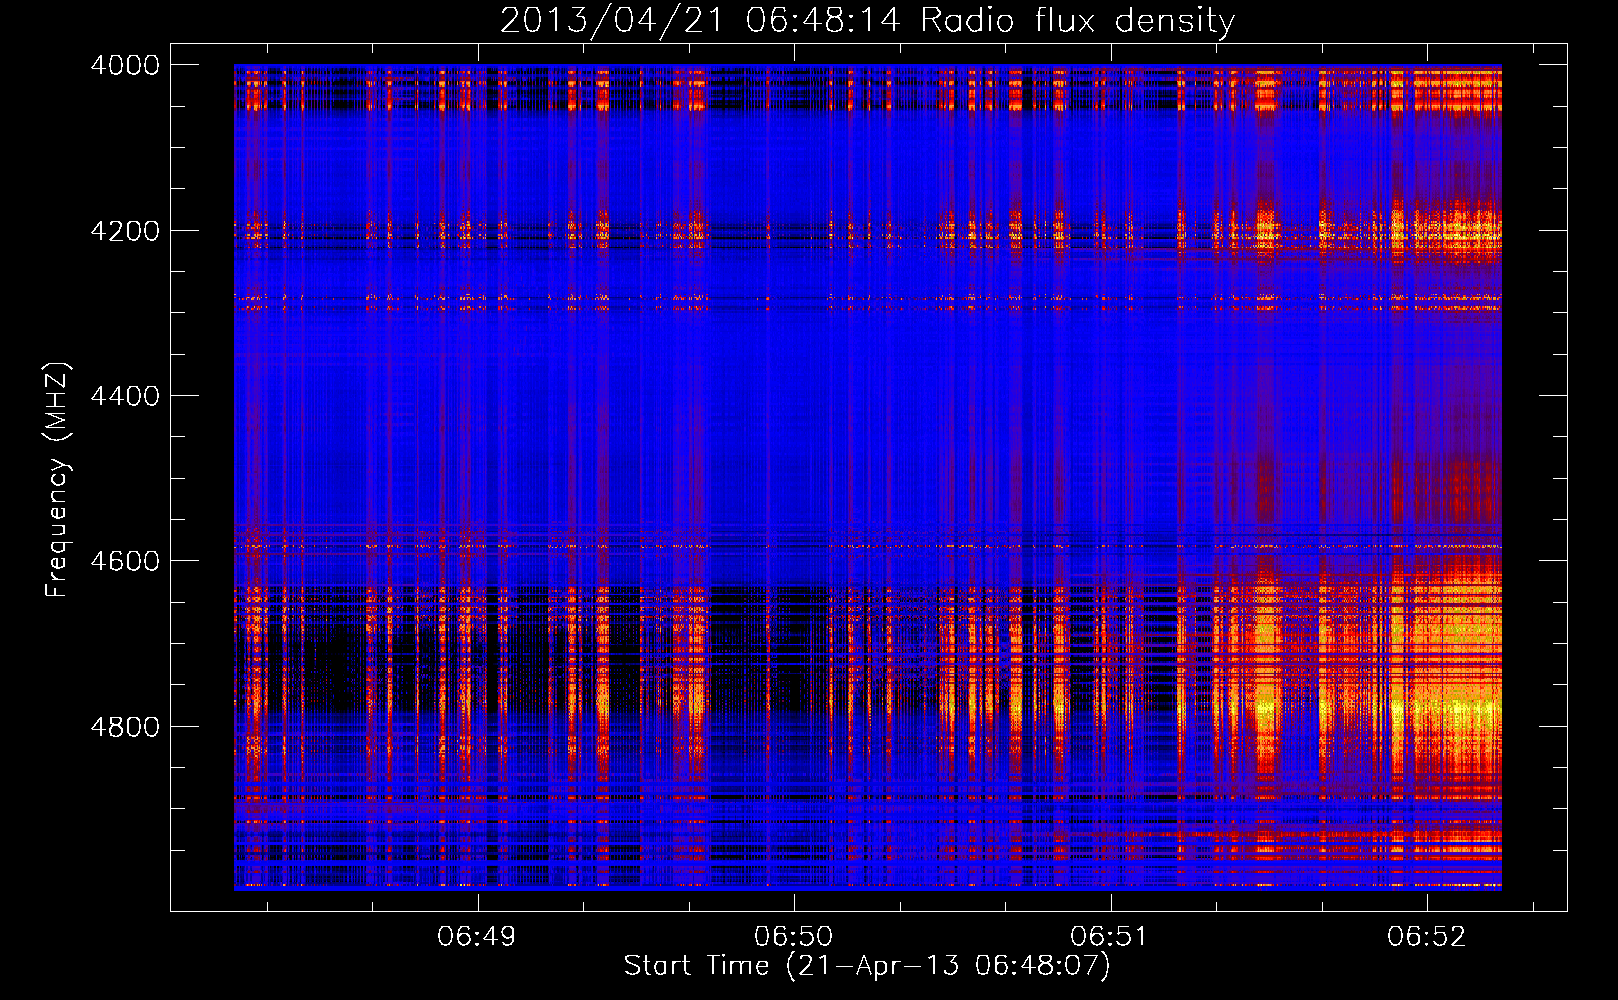The image size is (1618, 1000).
Task: Click the 06:50 time axis label
Action: tap(793, 936)
